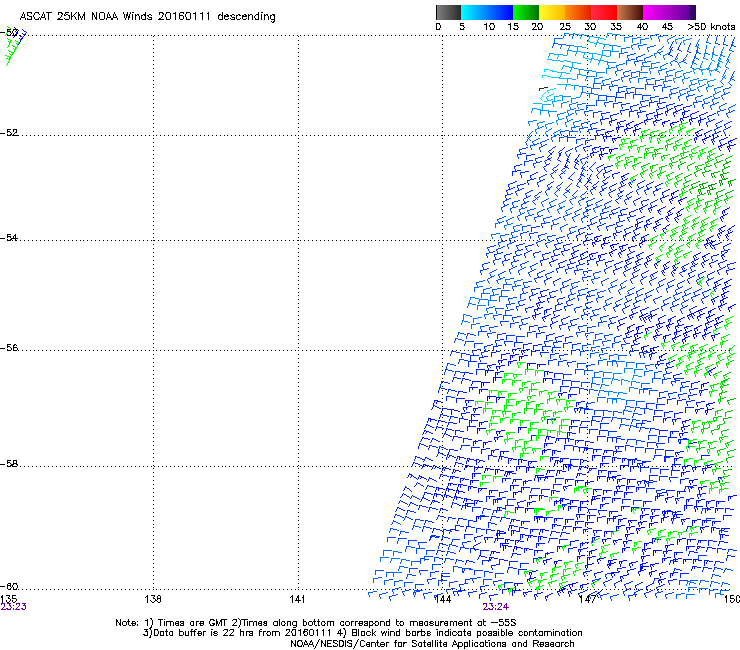The width and height of the screenshot is (740, 650).
Task: Click the legend value '25'
Action: pos(565,27)
